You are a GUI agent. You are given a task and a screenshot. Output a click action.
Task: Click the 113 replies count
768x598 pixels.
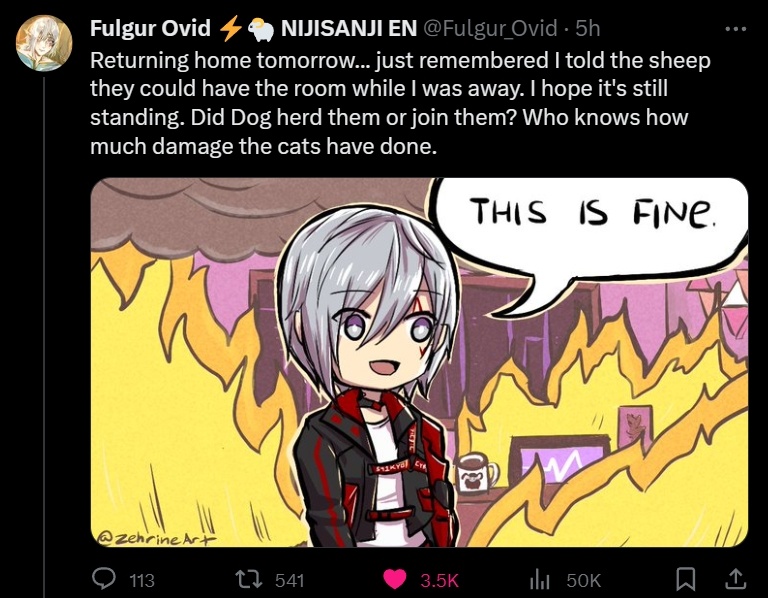point(142,580)
